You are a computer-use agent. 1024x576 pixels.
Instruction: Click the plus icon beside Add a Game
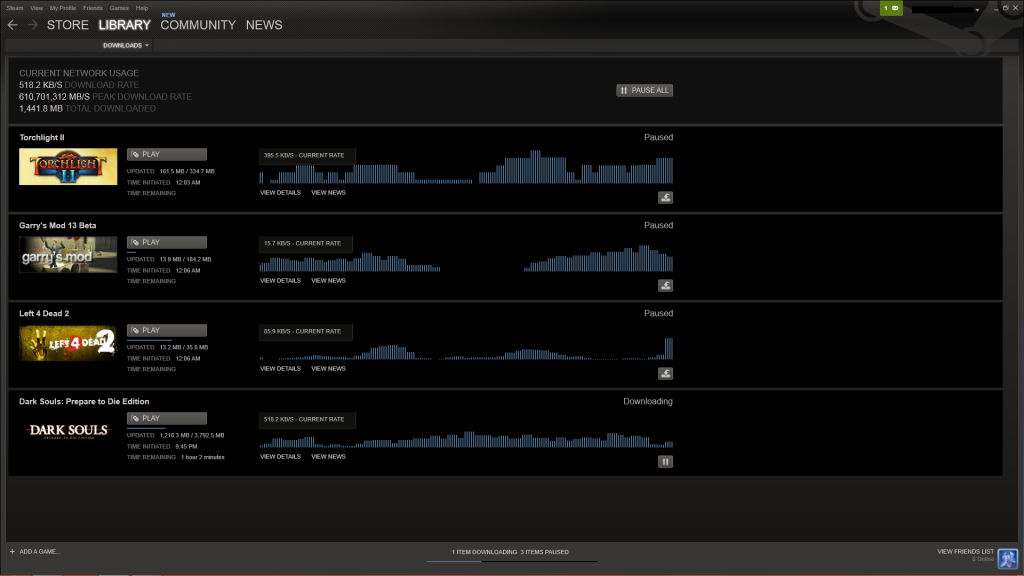click(x=12, y=552)
